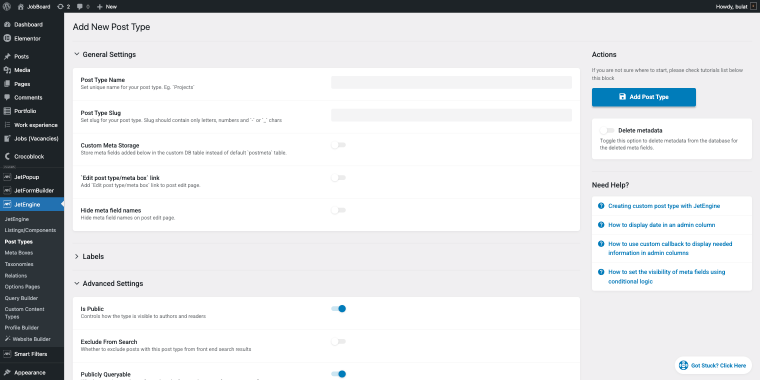Open Custom Content Types submenu item
760x380 pixels.
(24, 313)
